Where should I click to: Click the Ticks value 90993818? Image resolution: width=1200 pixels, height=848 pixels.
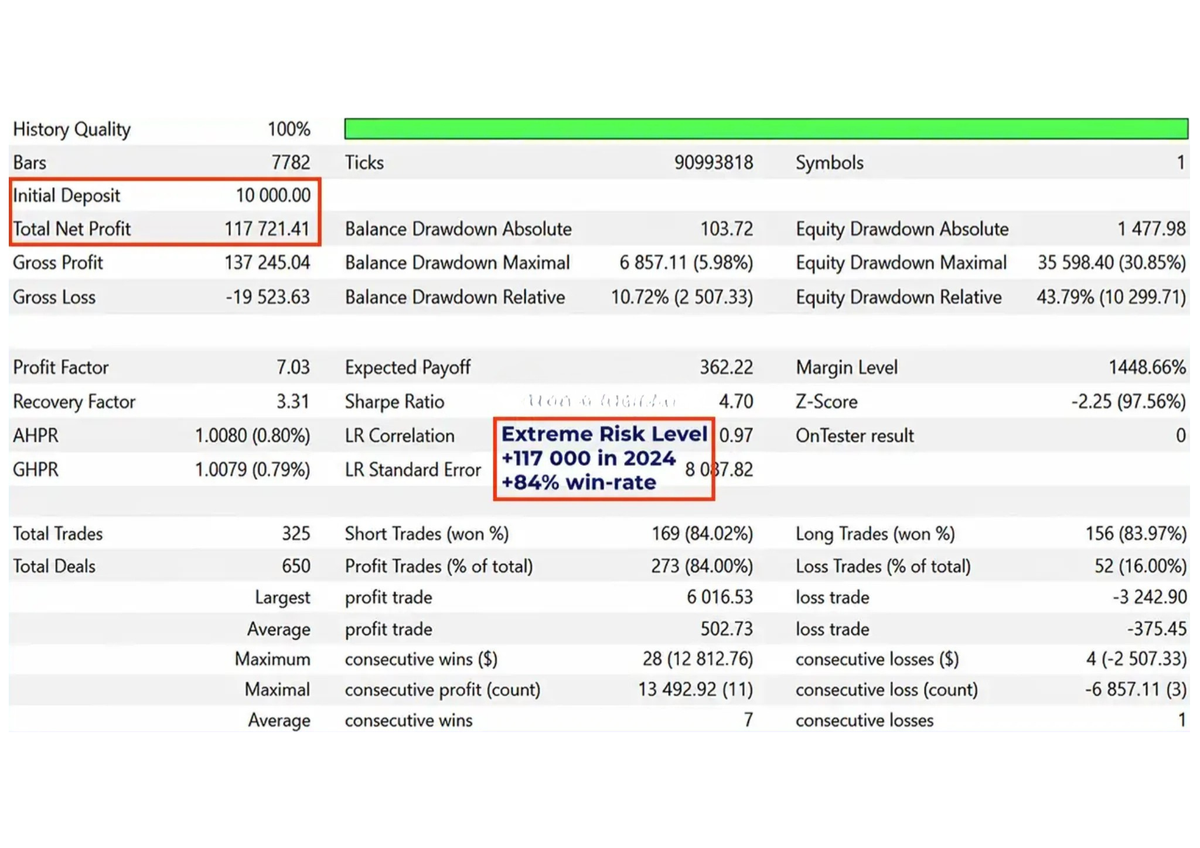(713, 163)
